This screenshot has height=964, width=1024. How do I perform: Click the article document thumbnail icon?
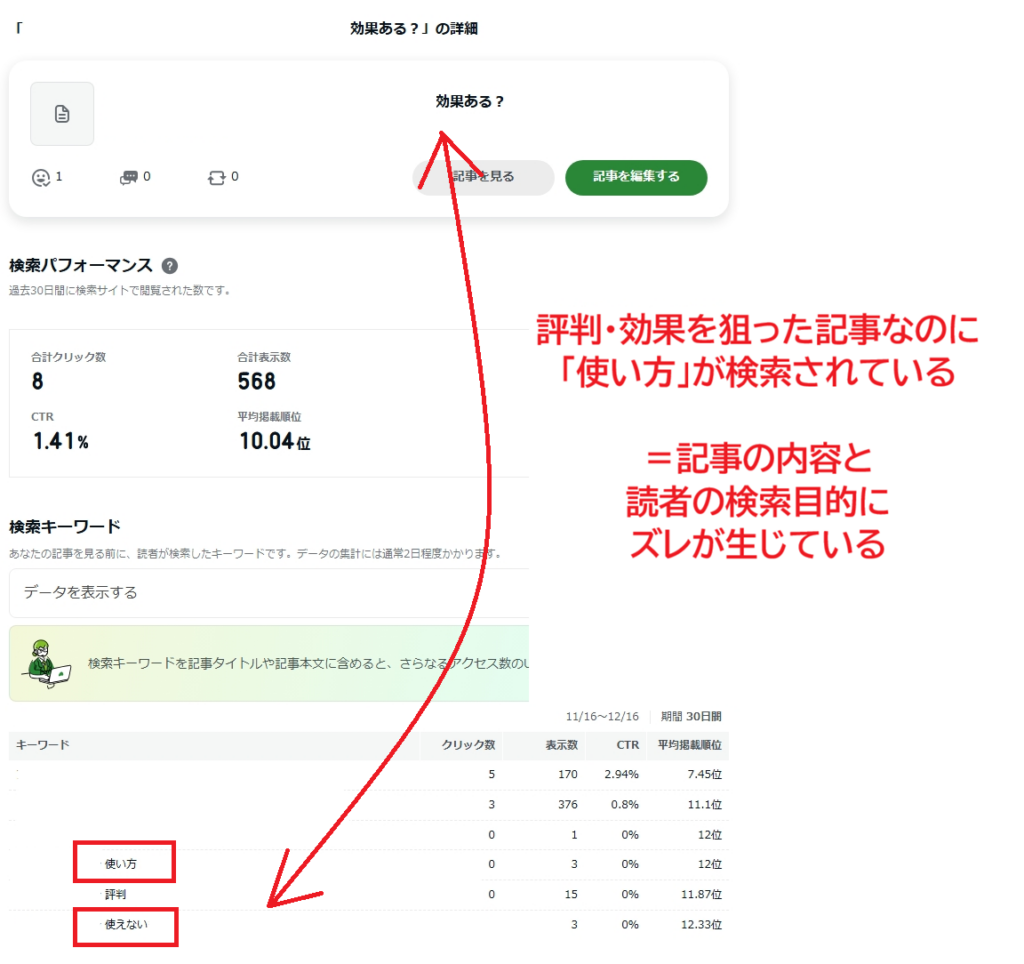point(62,114)
